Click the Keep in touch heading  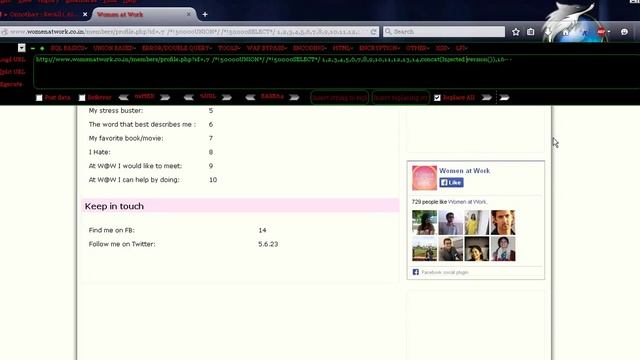tap(114, 206)
